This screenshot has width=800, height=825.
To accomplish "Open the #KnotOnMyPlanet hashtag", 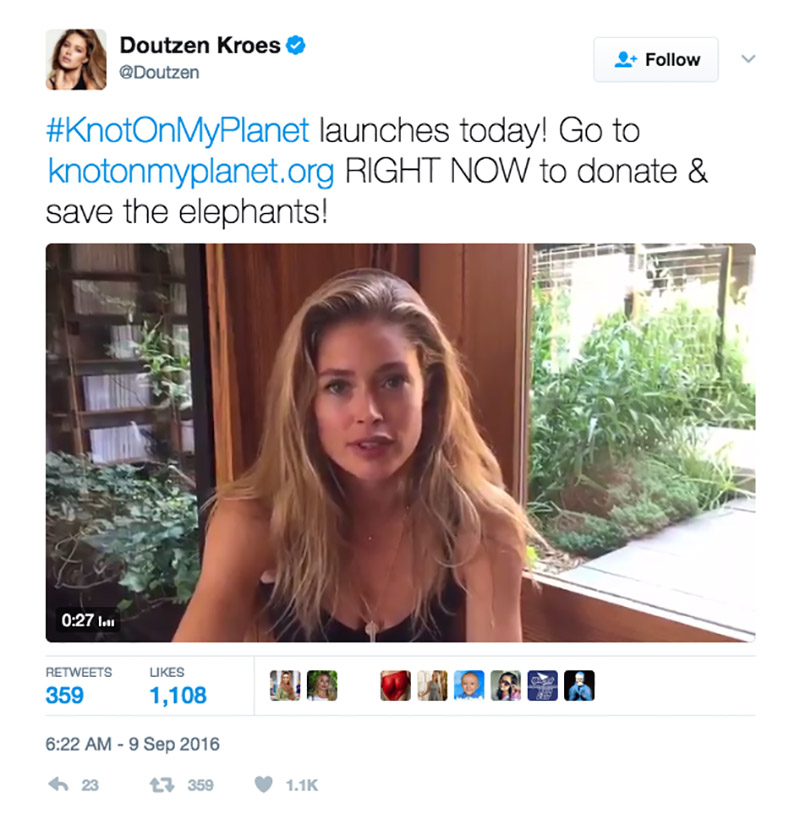I will tap(177, 130).
